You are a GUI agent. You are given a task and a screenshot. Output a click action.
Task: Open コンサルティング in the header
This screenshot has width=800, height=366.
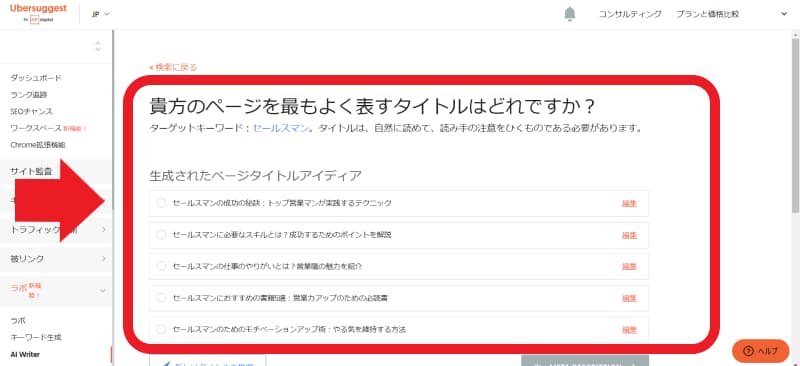click(630, 14)
